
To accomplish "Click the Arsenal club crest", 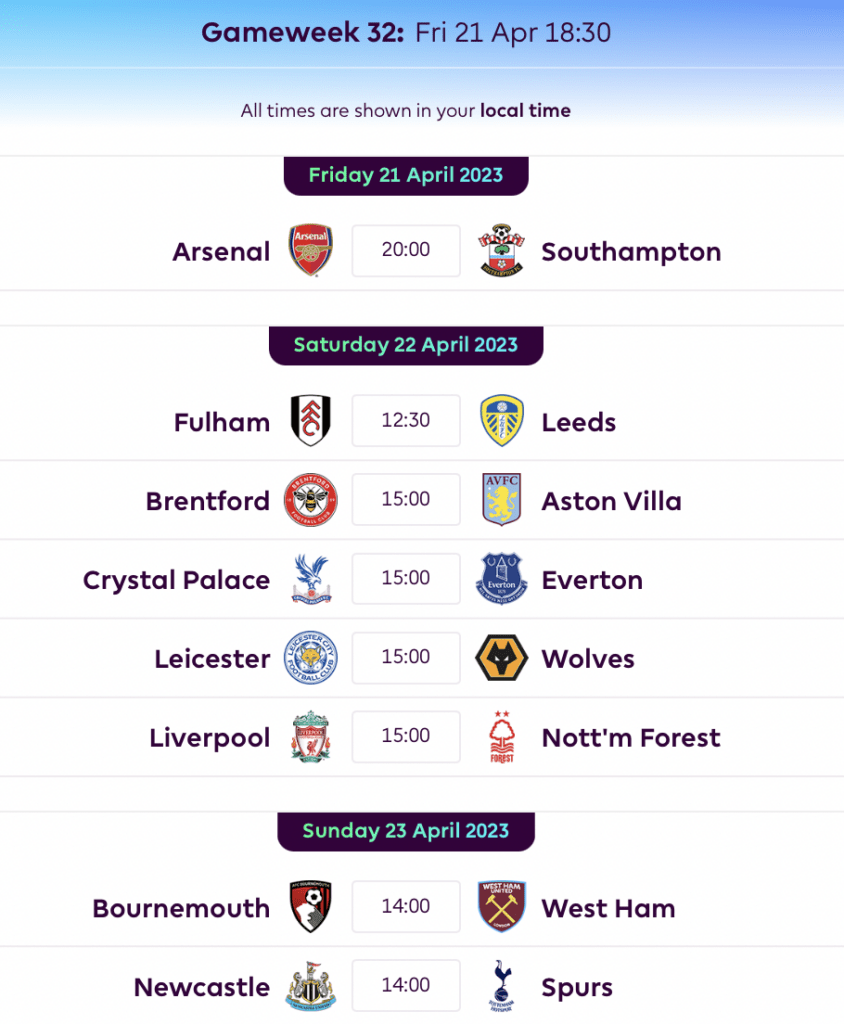I will [x=311, y=251].
